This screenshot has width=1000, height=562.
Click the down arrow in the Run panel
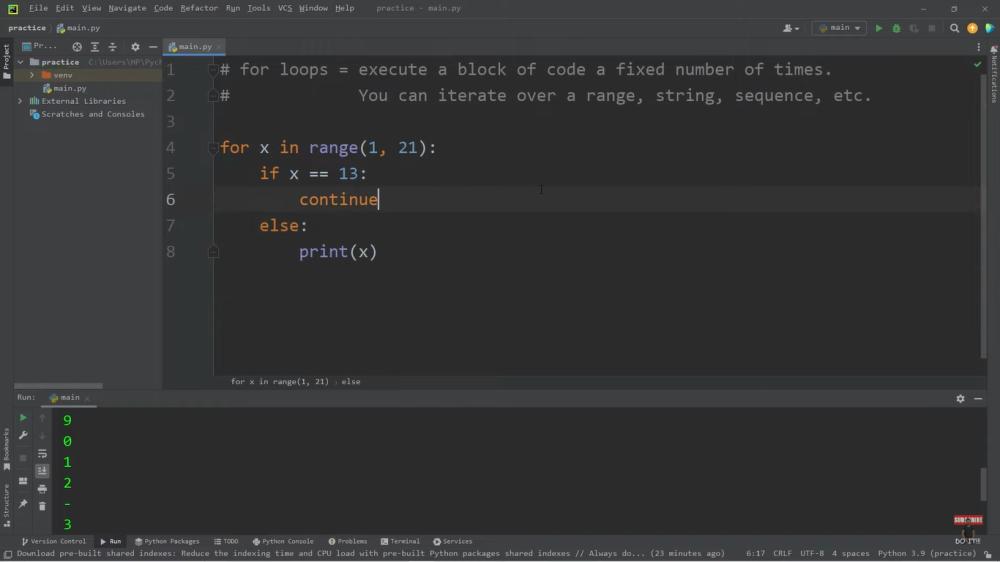click(x=42, y=435)
